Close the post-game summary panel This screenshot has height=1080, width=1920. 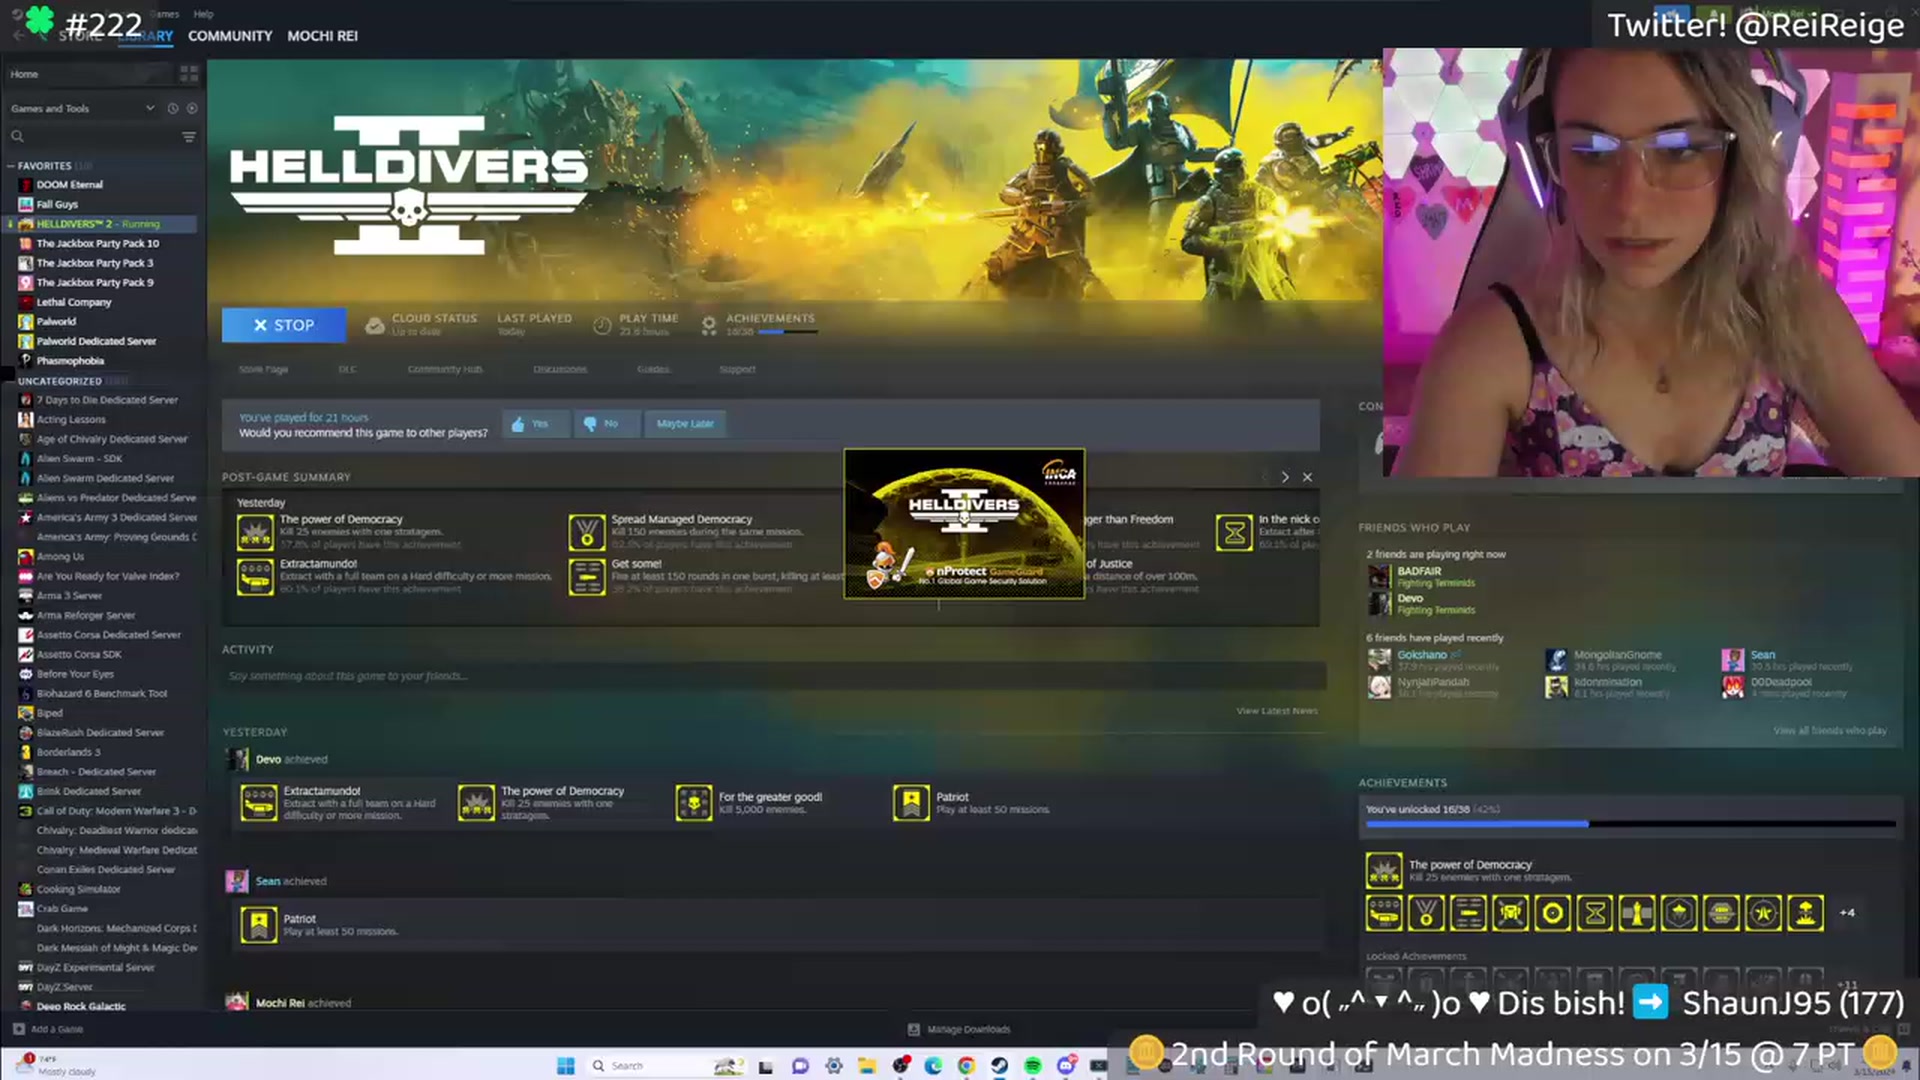[x=1307, y=477]
